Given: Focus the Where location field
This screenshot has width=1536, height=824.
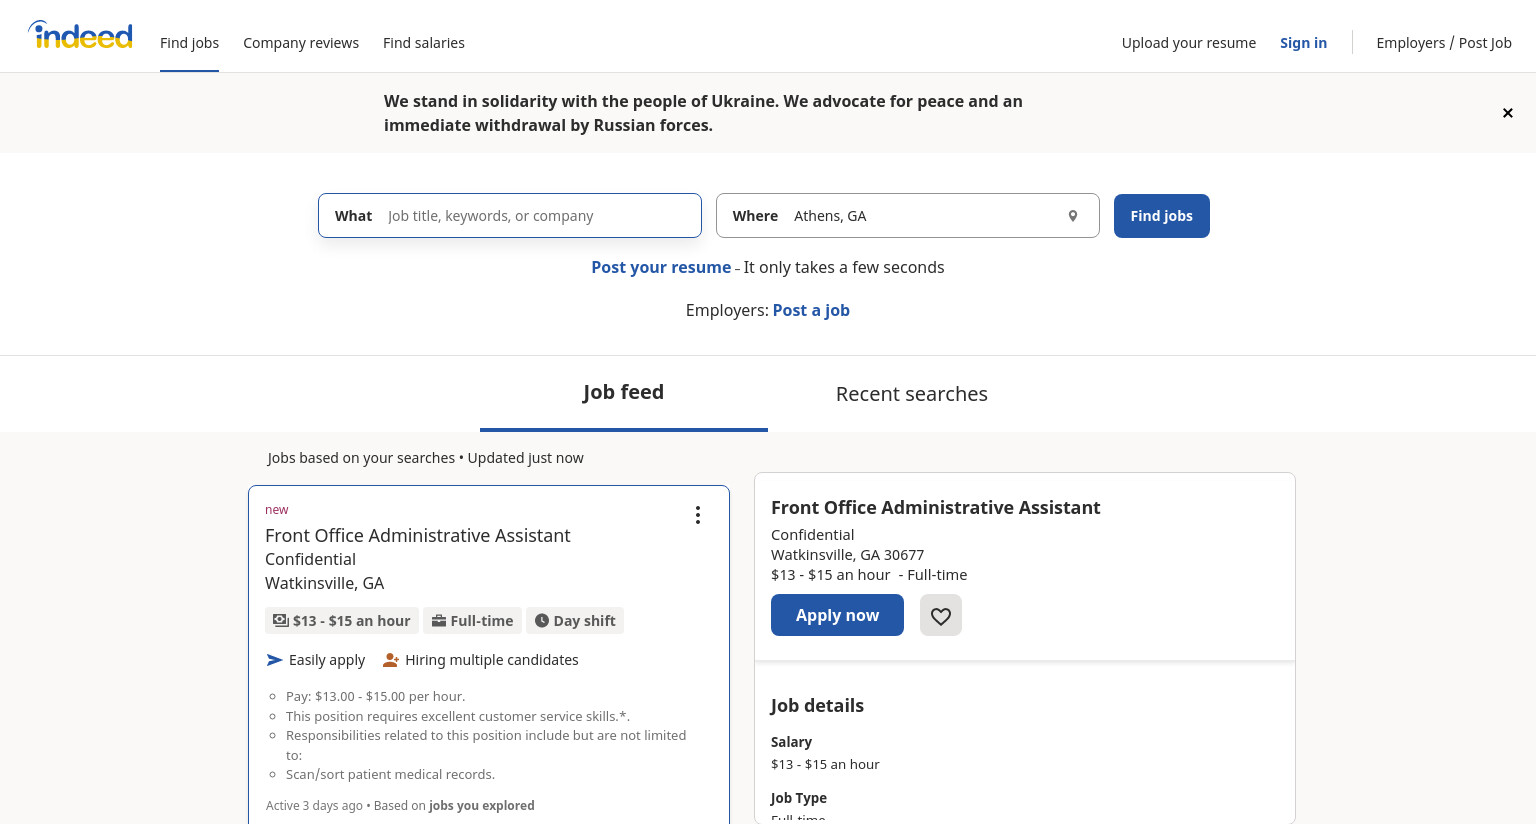Looking at the screenshot, I should tap(908, 216).
